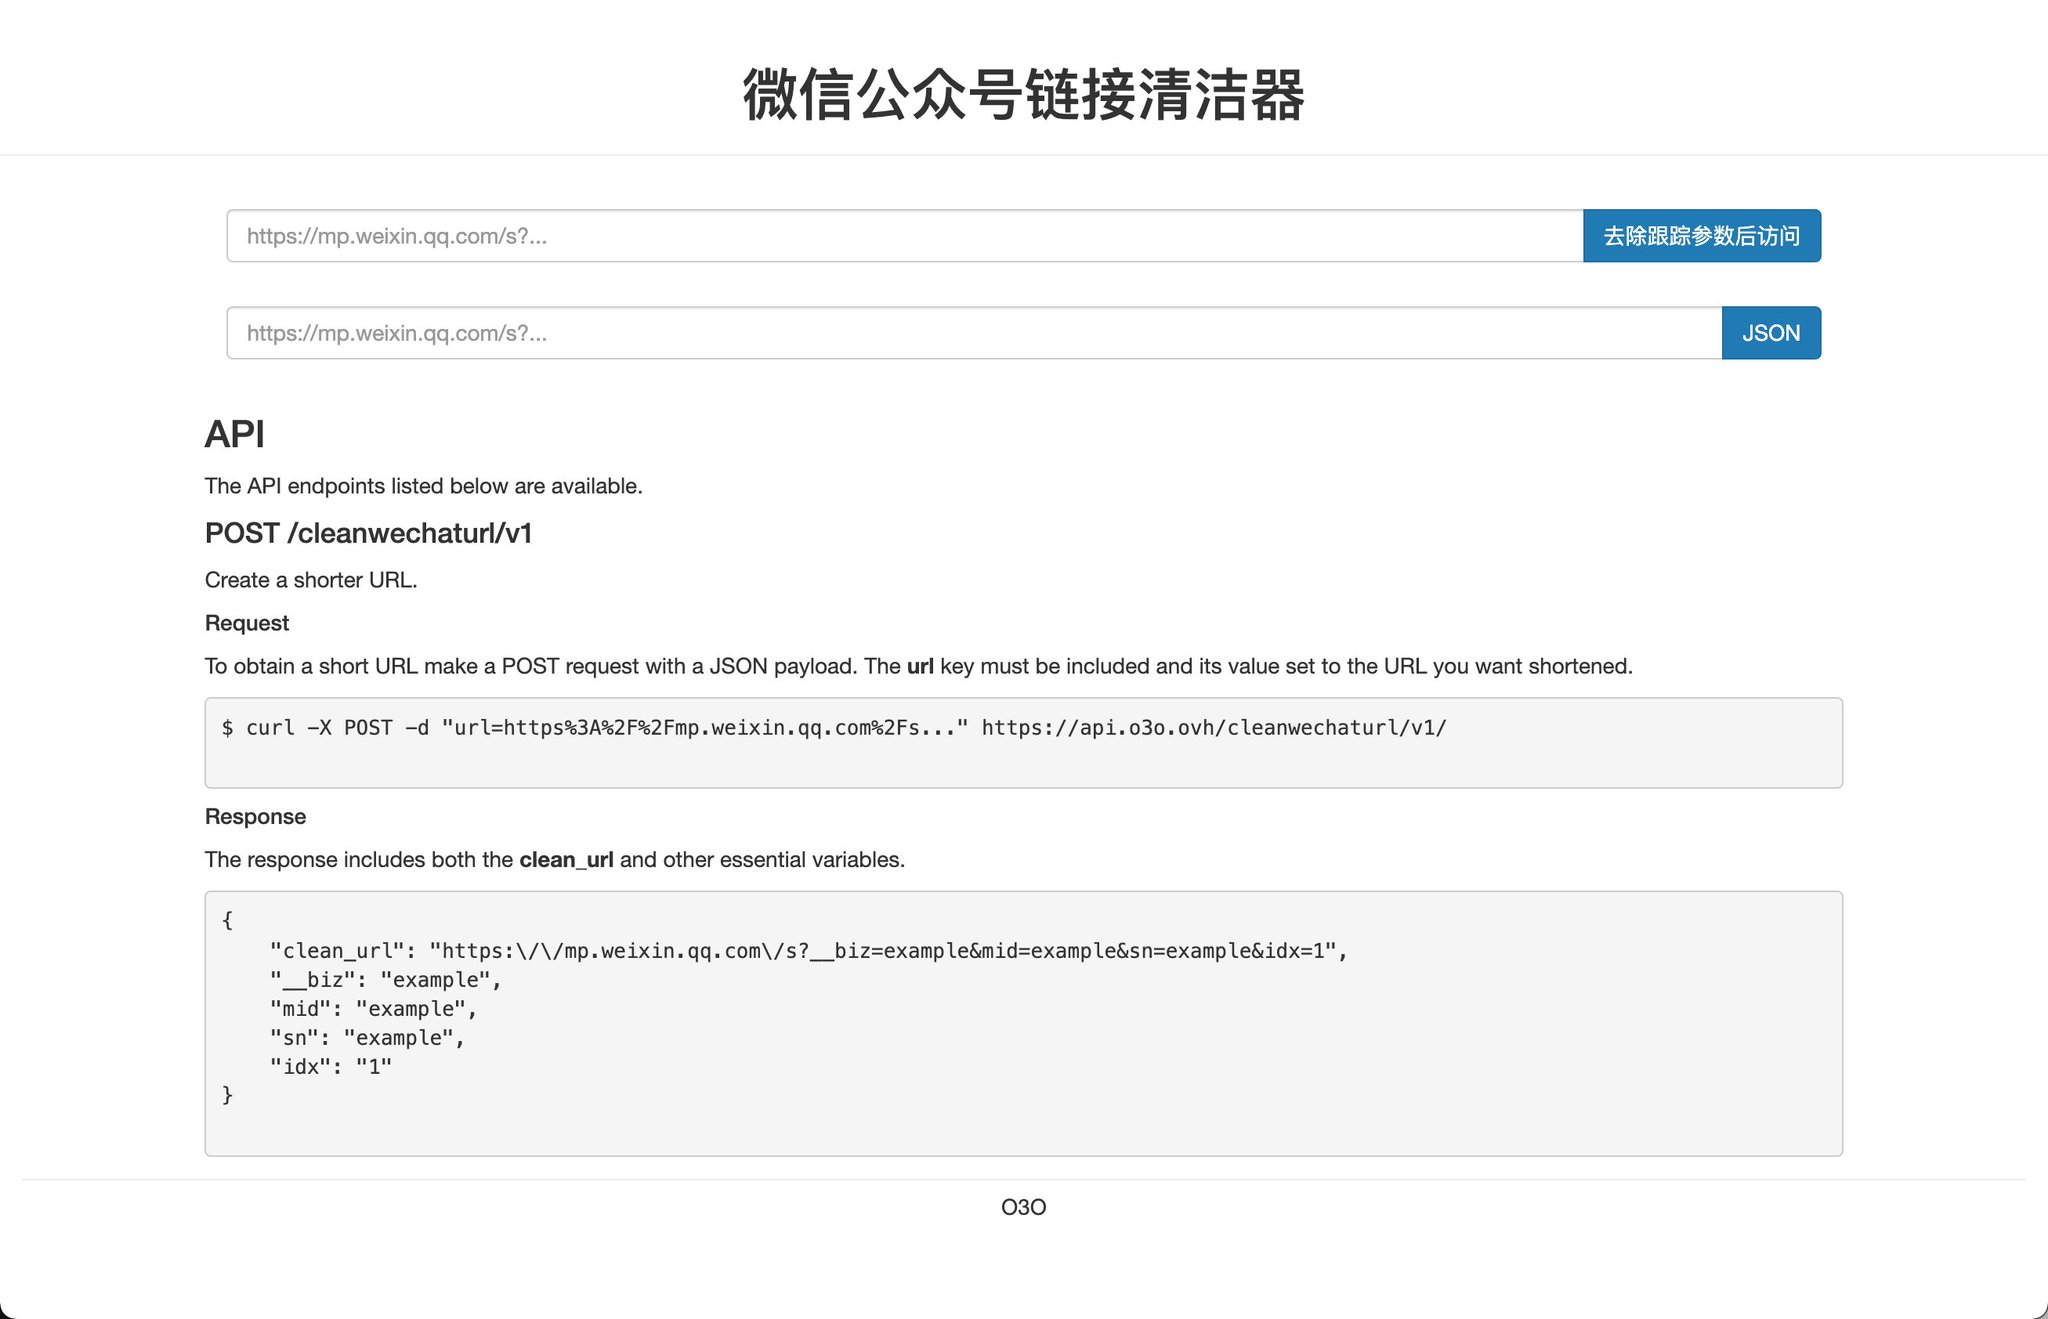
Task: Click the Request subheading
Action: click(x=246, y=622)
